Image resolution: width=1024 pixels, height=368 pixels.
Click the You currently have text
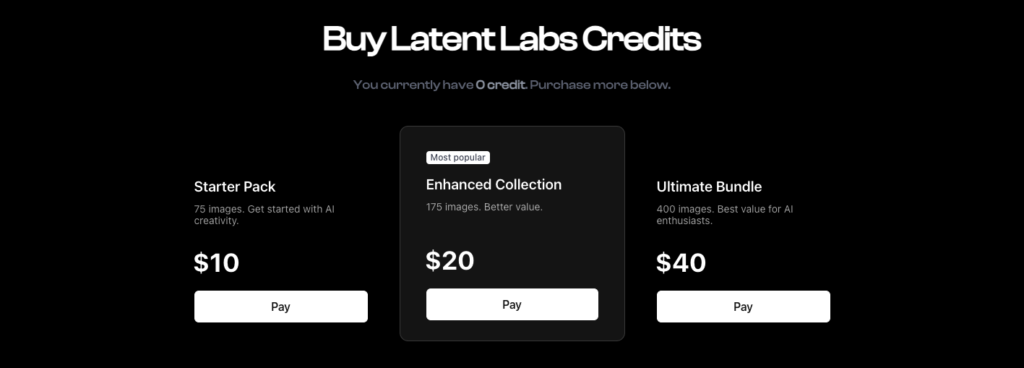[x=413, y=85]
